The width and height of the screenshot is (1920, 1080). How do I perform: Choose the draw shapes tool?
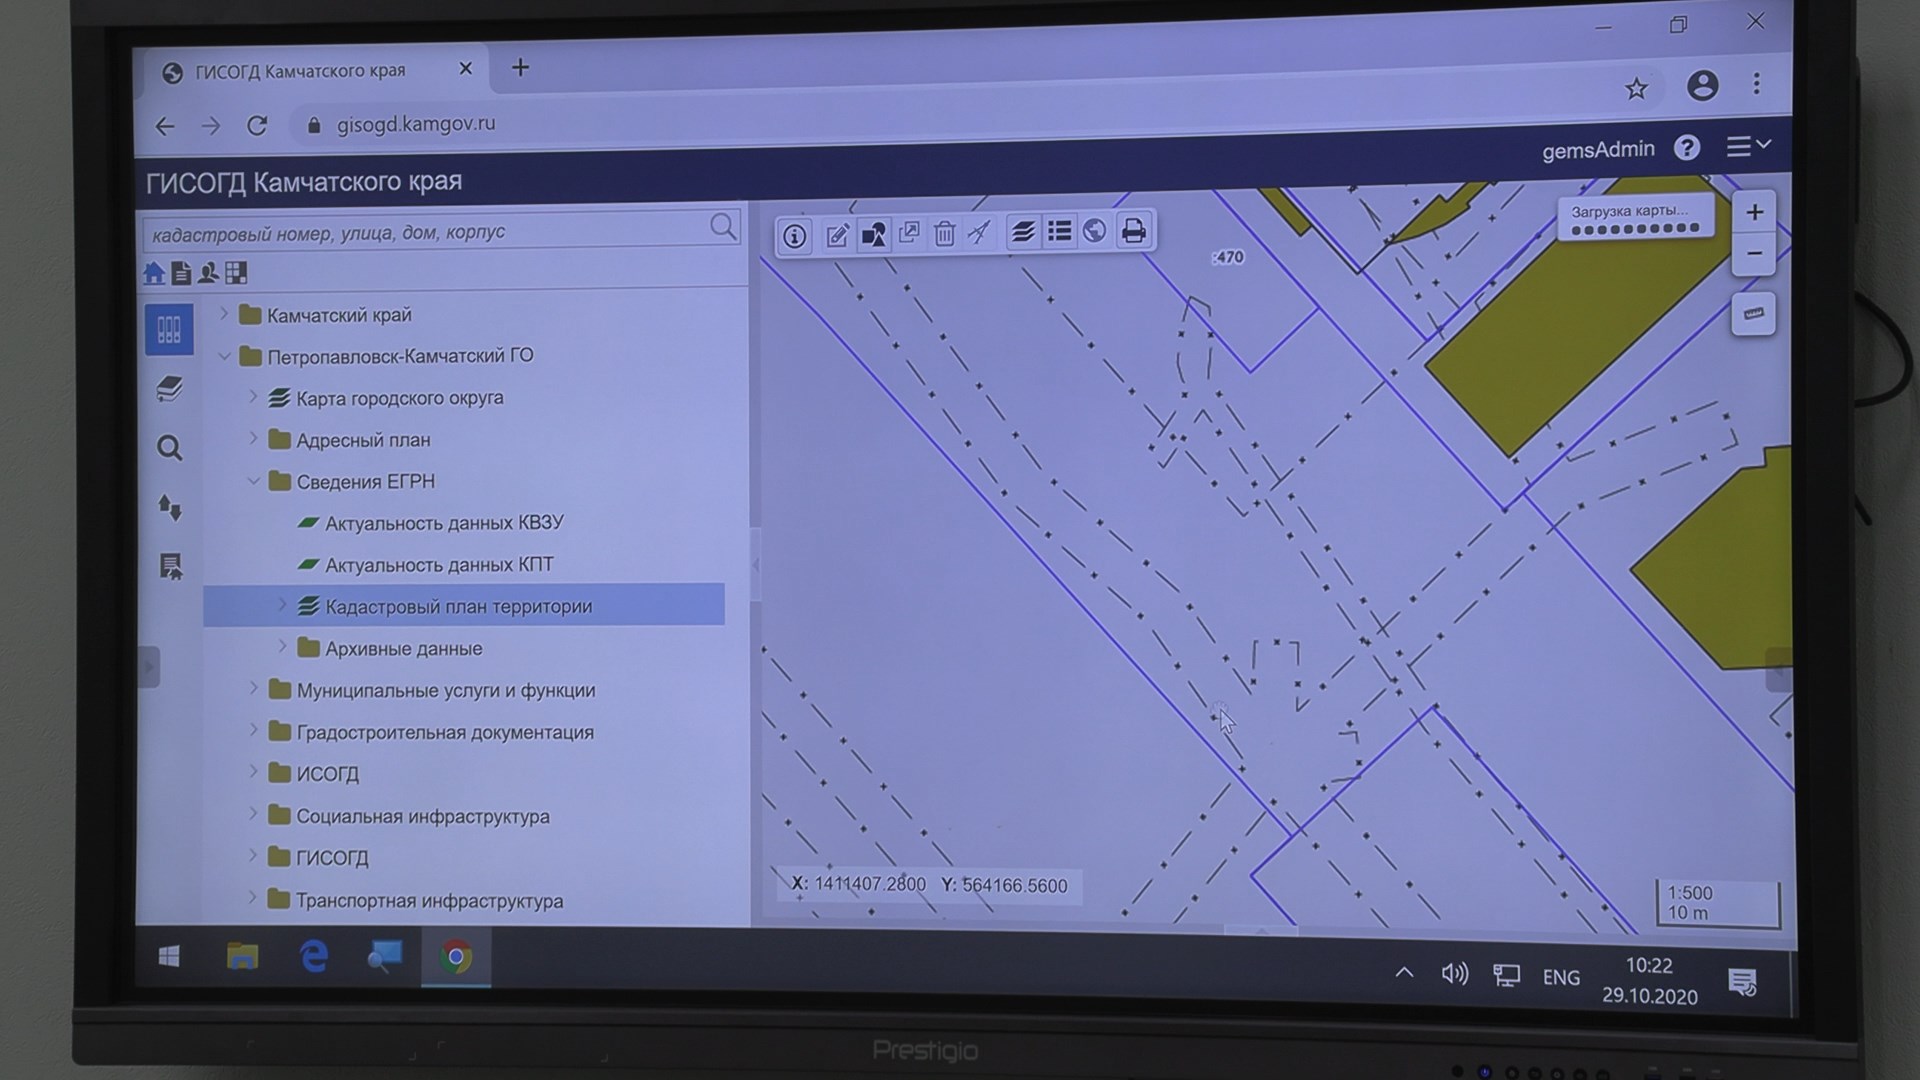pyautogui.click(x=873, y=235)
